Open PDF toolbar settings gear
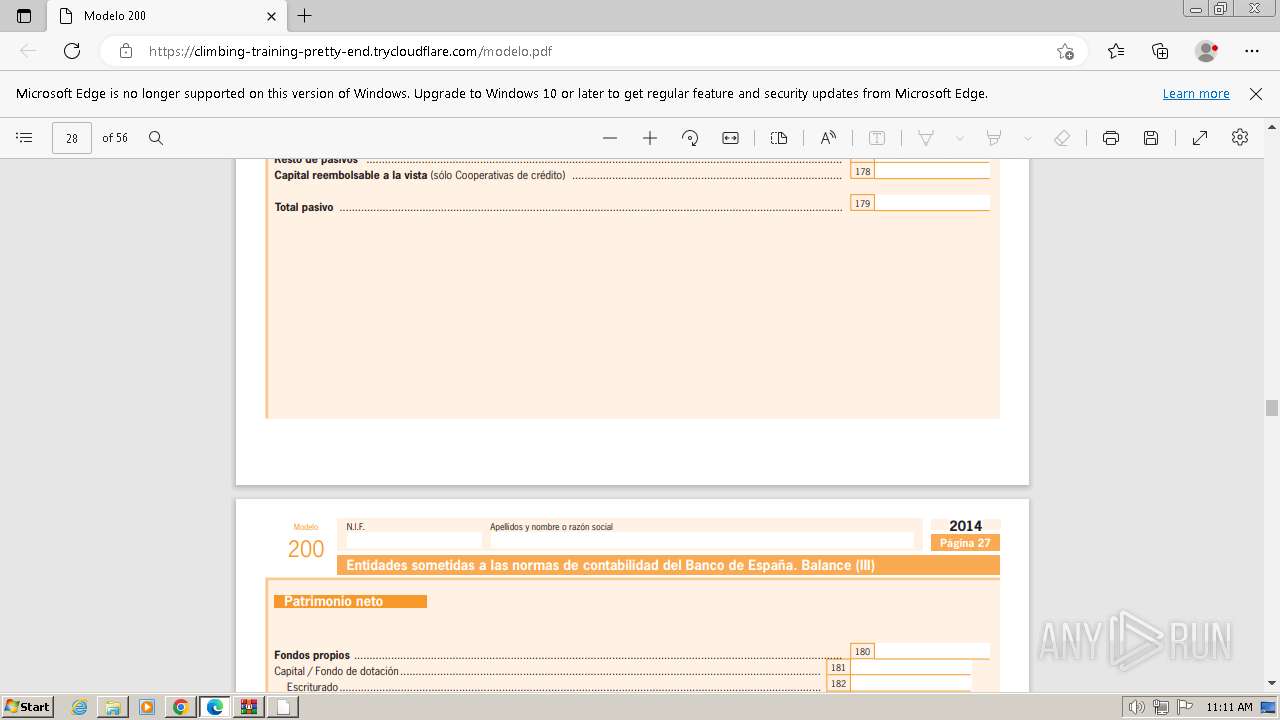The width and height of the screenshot is (1280, 720). point(1240,138)
